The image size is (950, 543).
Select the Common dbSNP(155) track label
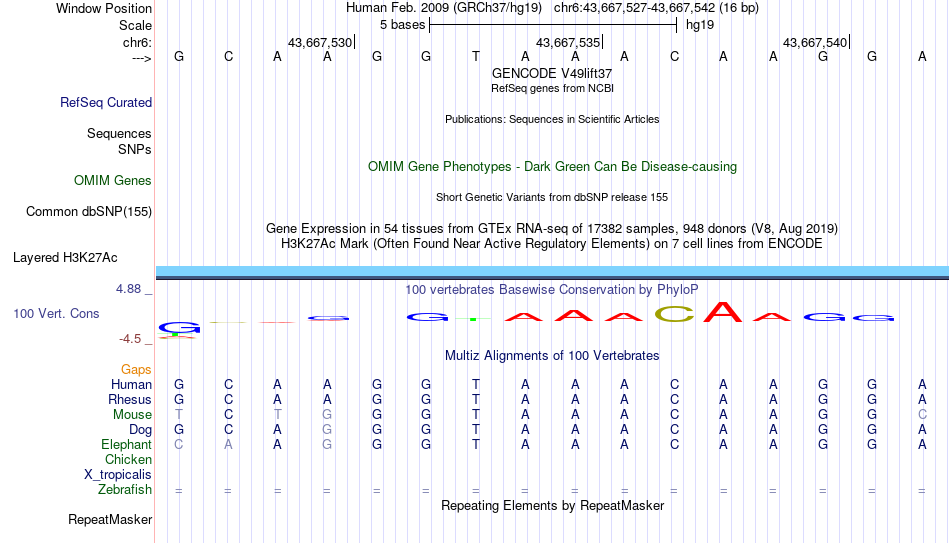(88, 212)
